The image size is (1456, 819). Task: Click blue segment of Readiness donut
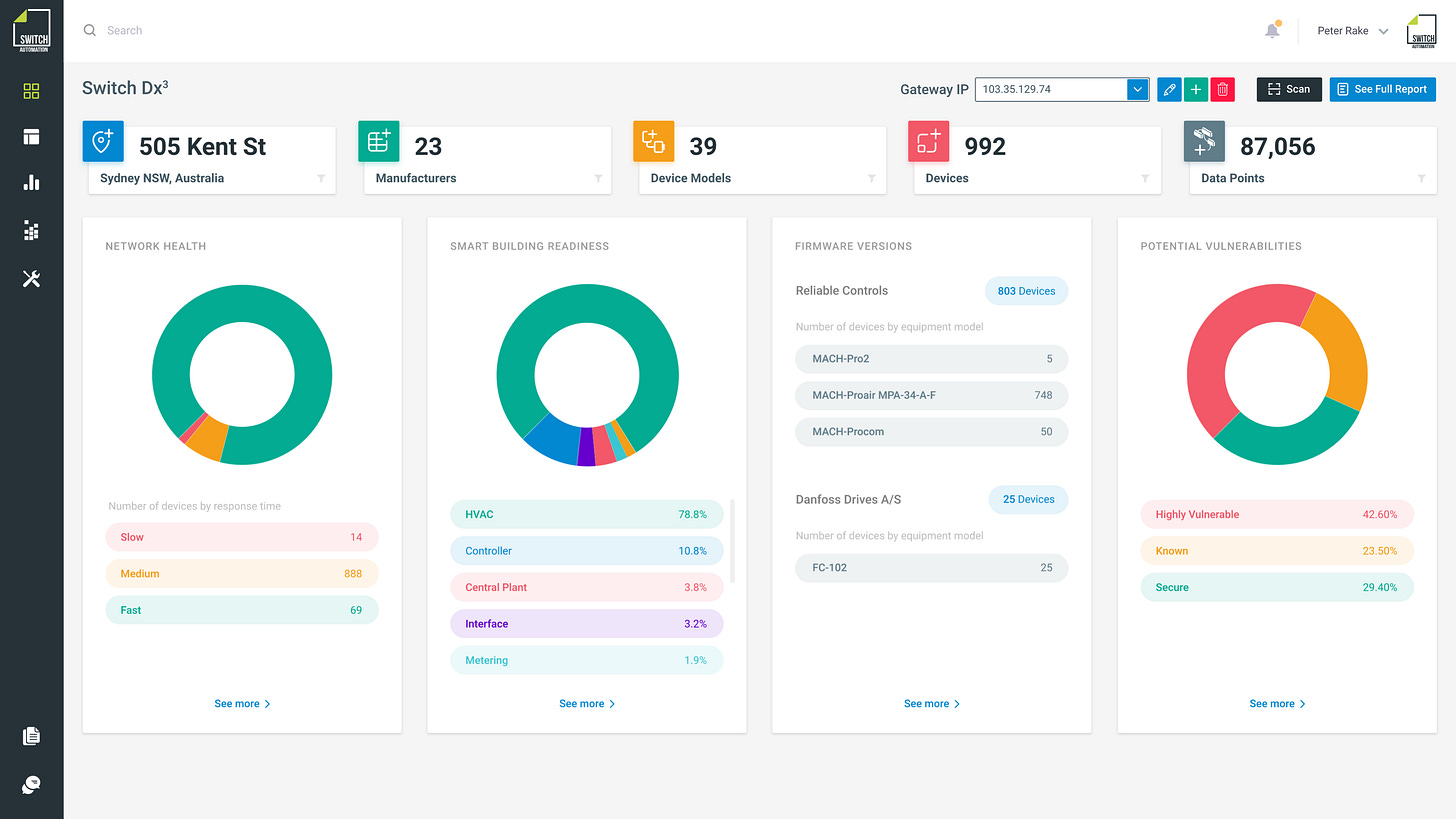point(554,438)
